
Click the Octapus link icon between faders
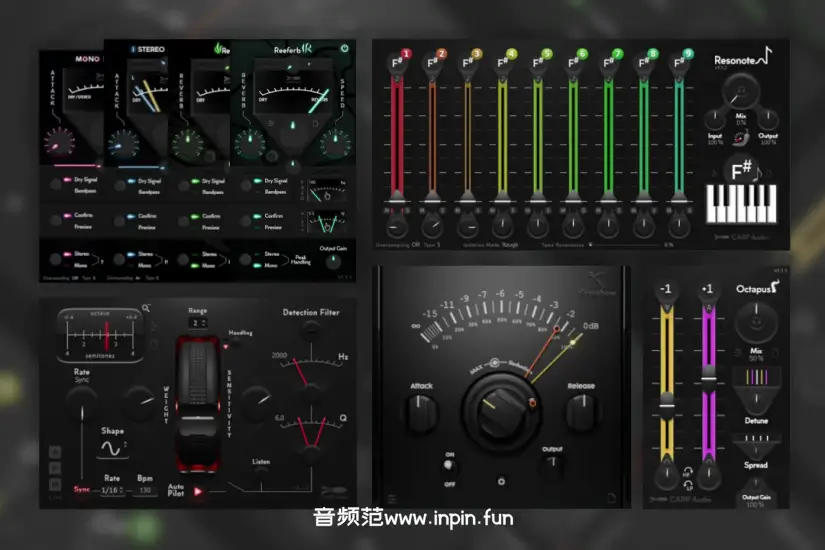pos(688,475)
